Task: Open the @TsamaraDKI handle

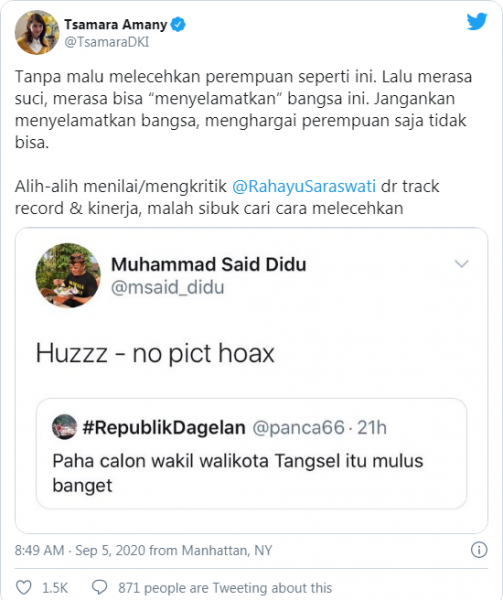Action: [x=107, y=42]
